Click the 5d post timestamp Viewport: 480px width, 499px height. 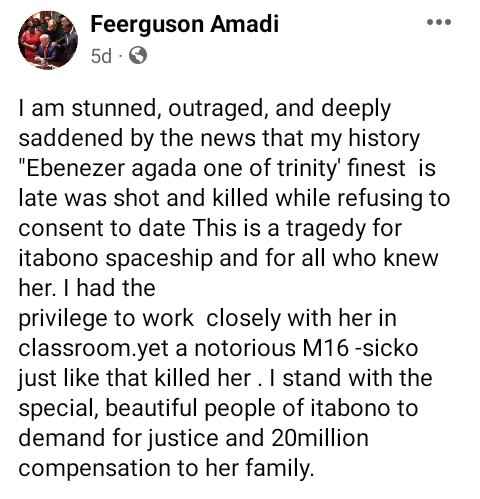[101, 56]
